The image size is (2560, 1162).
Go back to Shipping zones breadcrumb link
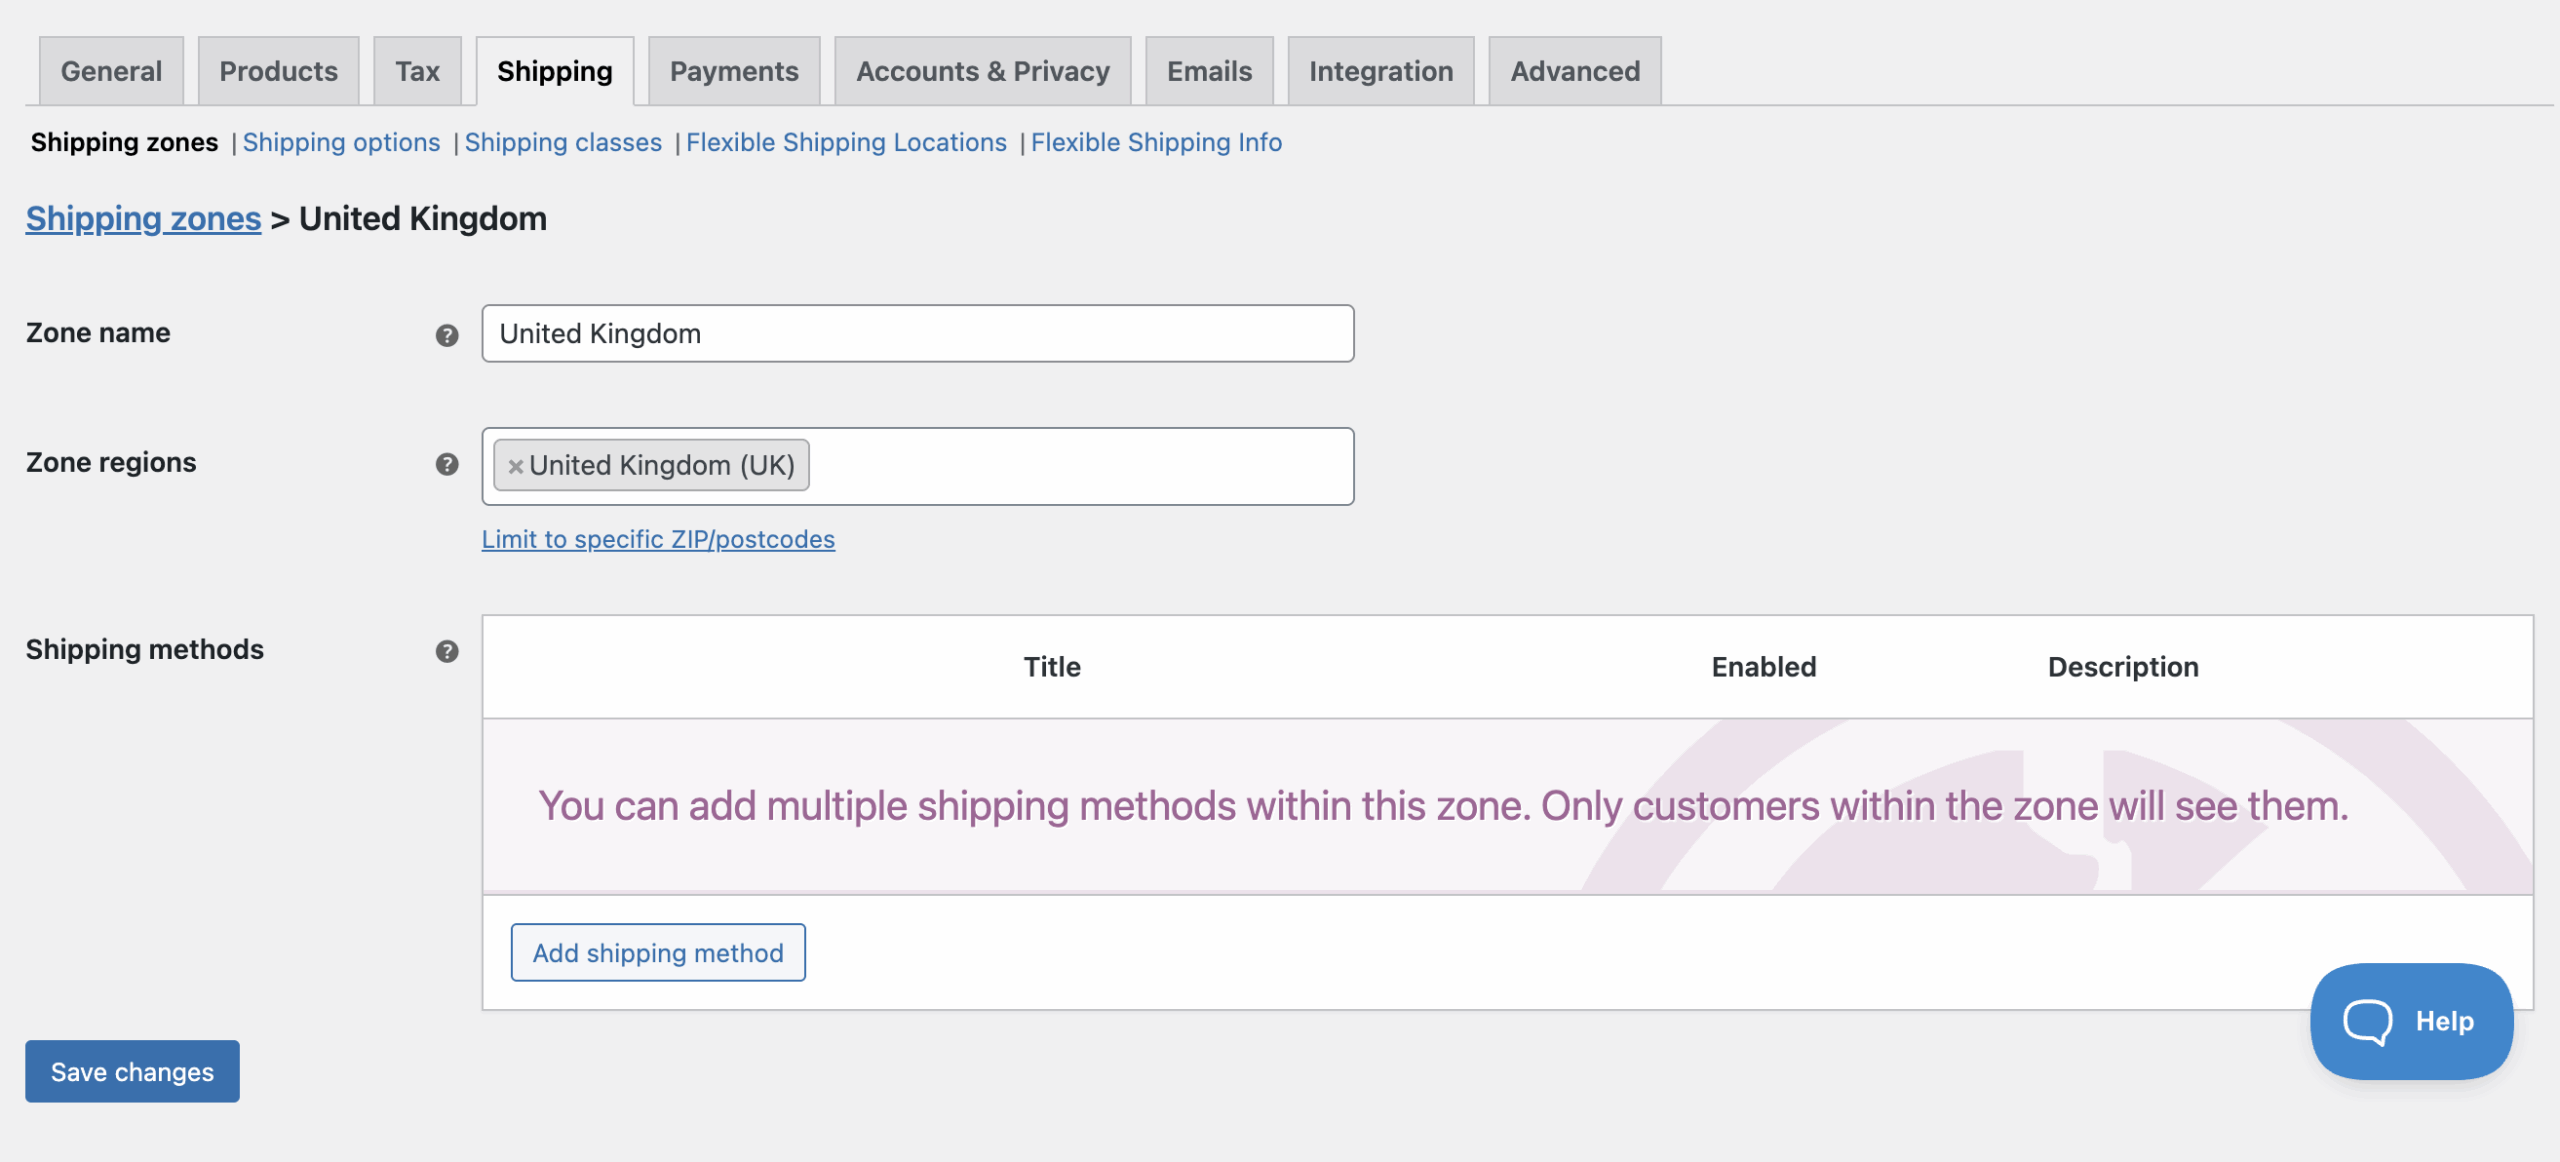coord(142,218)
